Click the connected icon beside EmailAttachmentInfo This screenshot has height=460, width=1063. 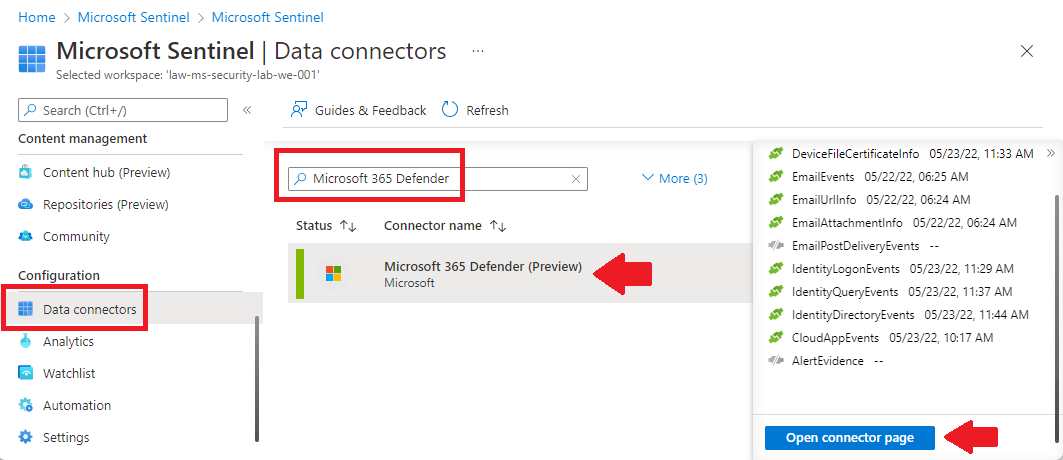pos(776,222)
